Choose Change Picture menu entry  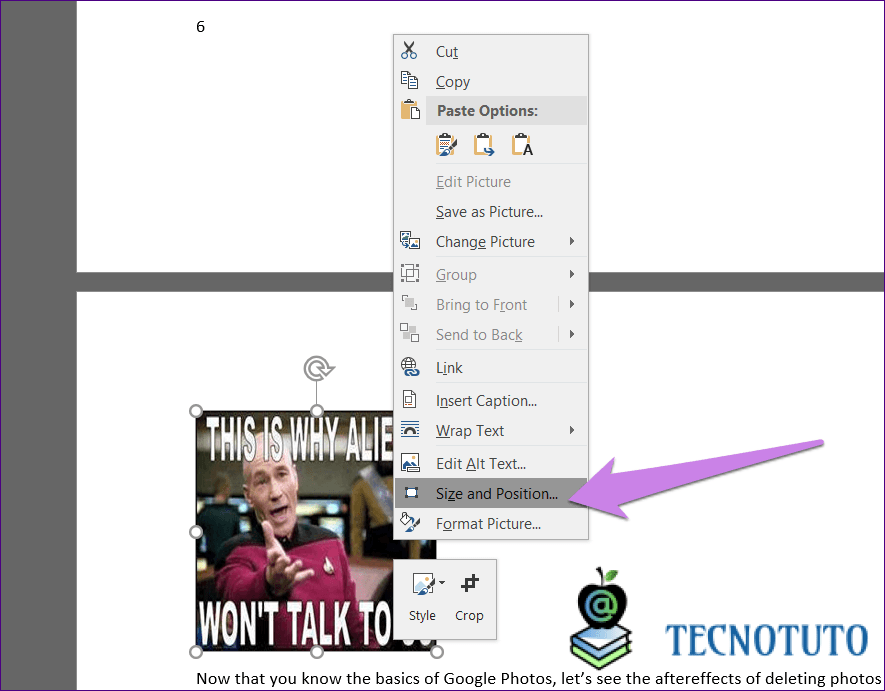(x=490, y=242)
